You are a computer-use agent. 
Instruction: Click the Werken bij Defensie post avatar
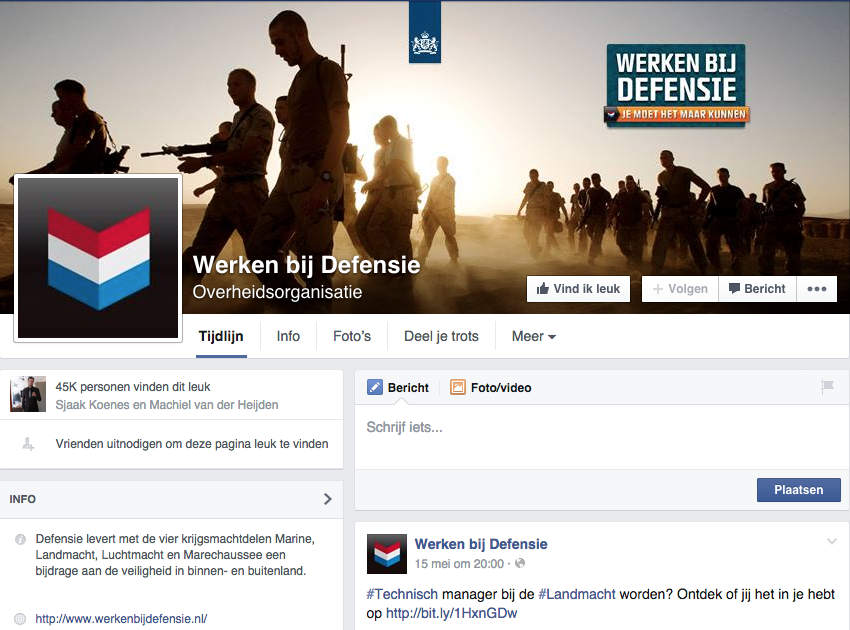click(387, 554)
